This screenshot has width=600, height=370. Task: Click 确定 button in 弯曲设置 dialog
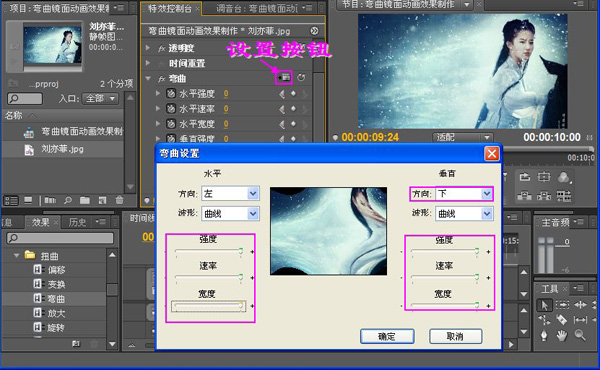[x=387, y=336]
